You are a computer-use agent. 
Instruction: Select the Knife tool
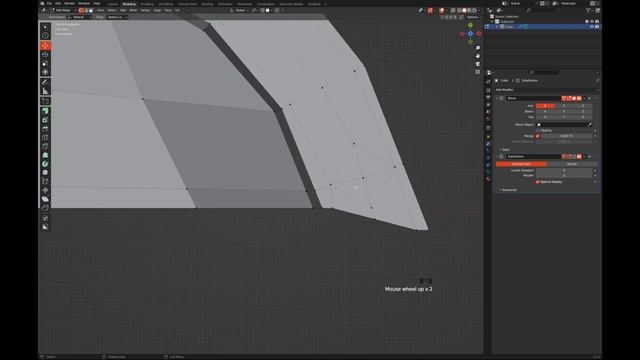pos(45,146)
